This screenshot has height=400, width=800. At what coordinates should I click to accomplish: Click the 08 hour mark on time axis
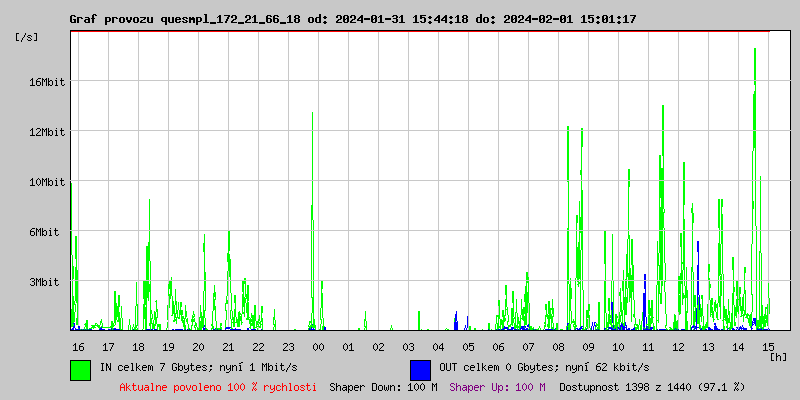(558, 346)
